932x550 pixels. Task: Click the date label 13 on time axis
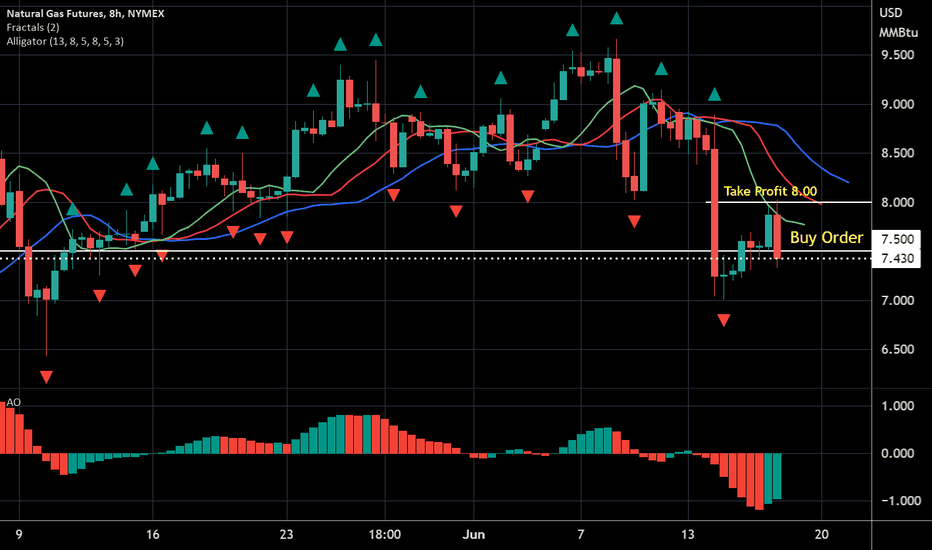click(688, 535)
